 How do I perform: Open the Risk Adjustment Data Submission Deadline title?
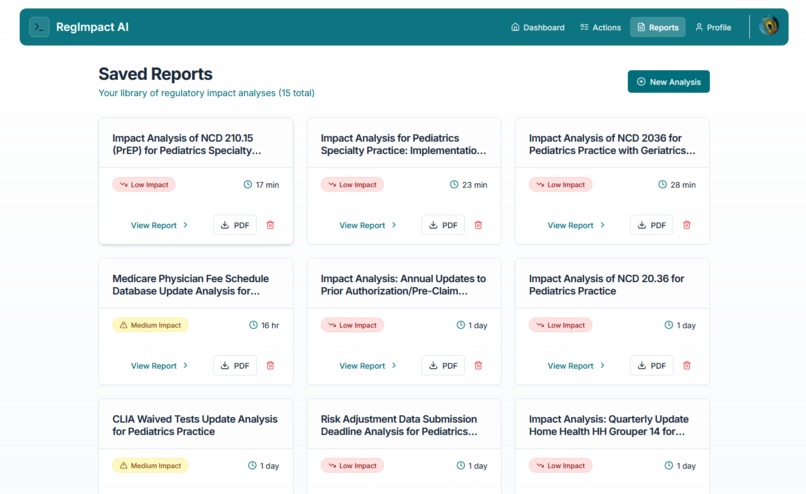[x=399, y=425]
